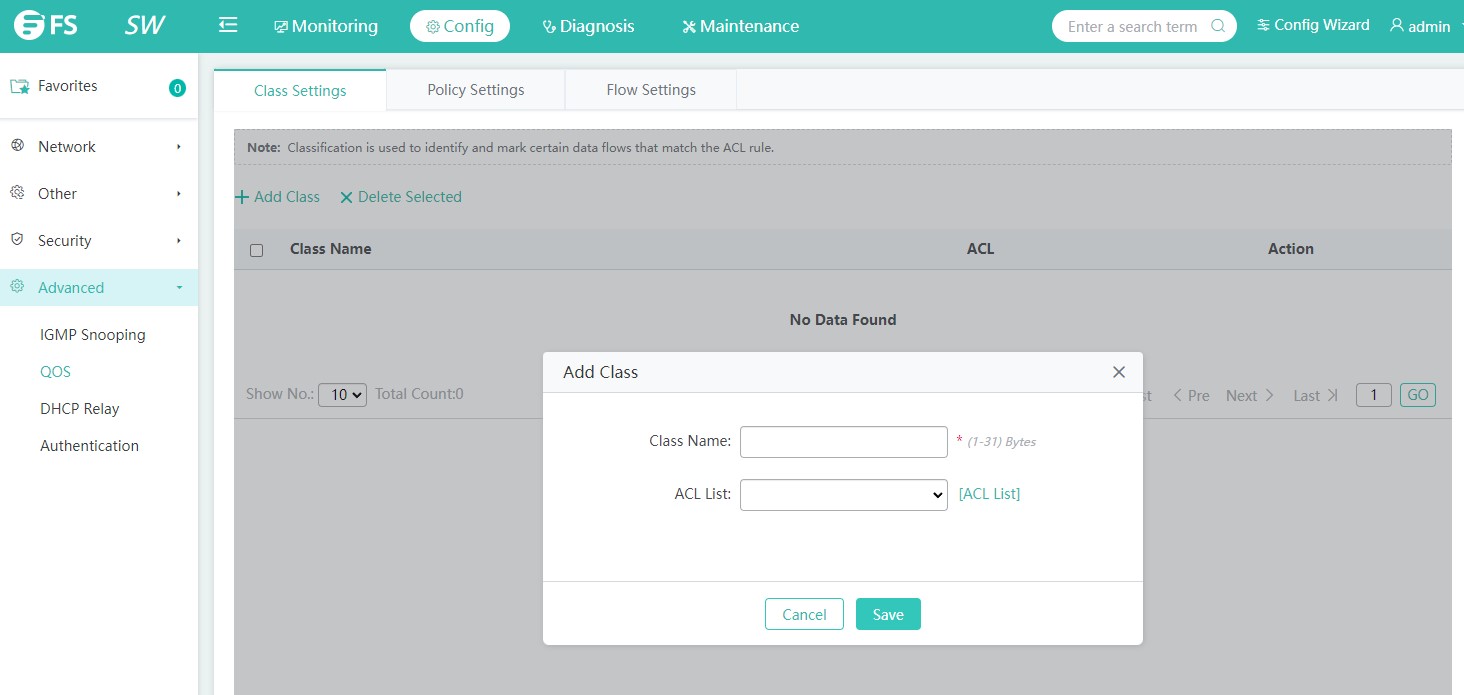Click the Config Wizard sliders icon
Screen dimensions: 1464x695
(1264, 25)
